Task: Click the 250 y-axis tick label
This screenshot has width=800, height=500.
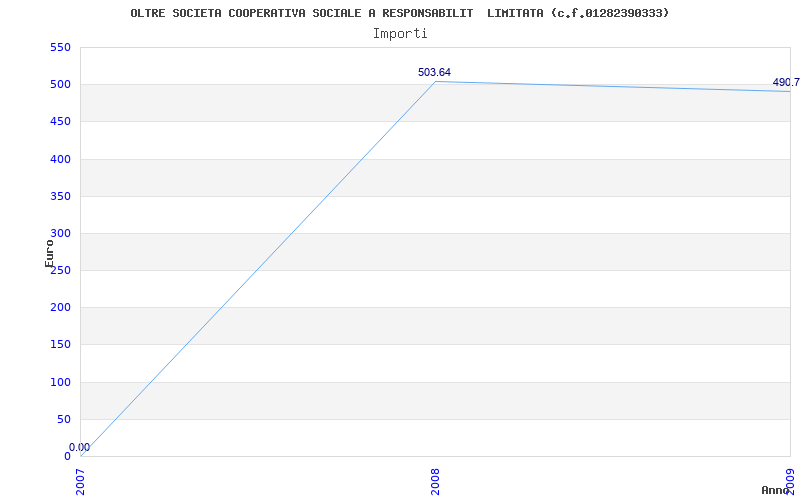Action: click(x=60, y=270)
